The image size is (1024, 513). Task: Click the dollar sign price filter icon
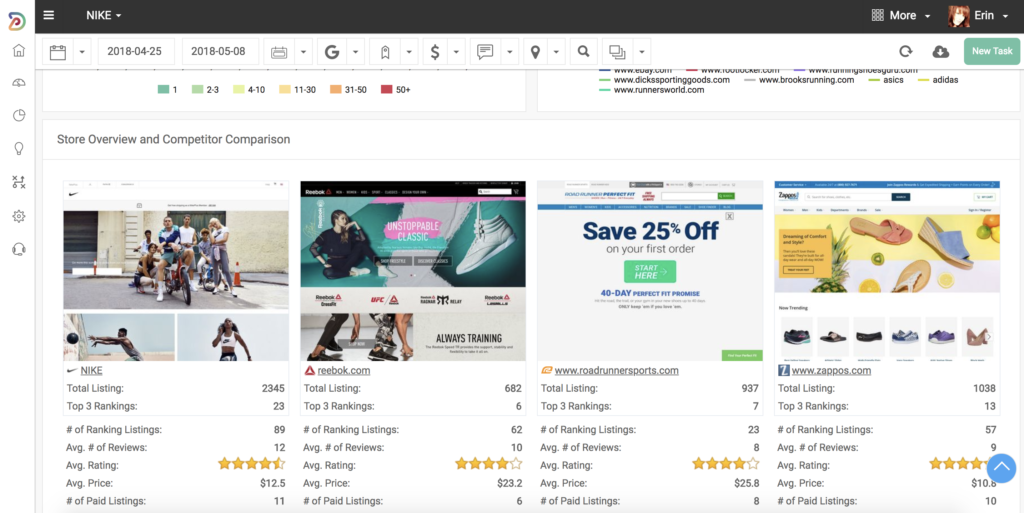tap(435, 52)
